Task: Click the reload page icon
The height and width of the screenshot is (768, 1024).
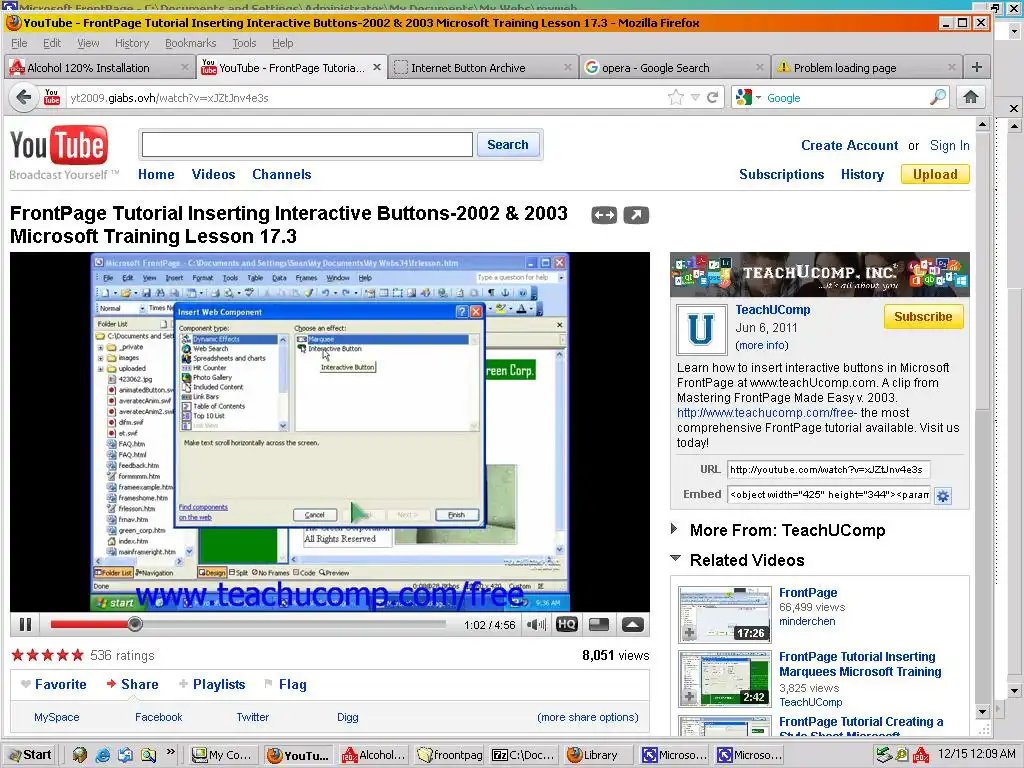Action: point(712,98)
